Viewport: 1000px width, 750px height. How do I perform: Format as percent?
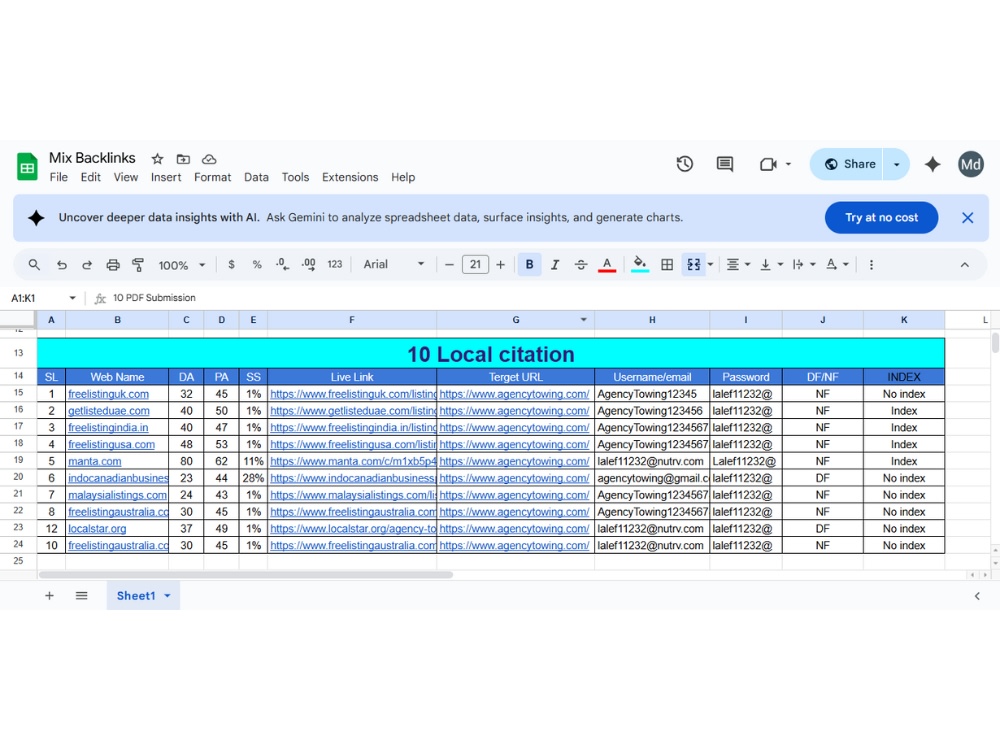[x=257, y=265]
